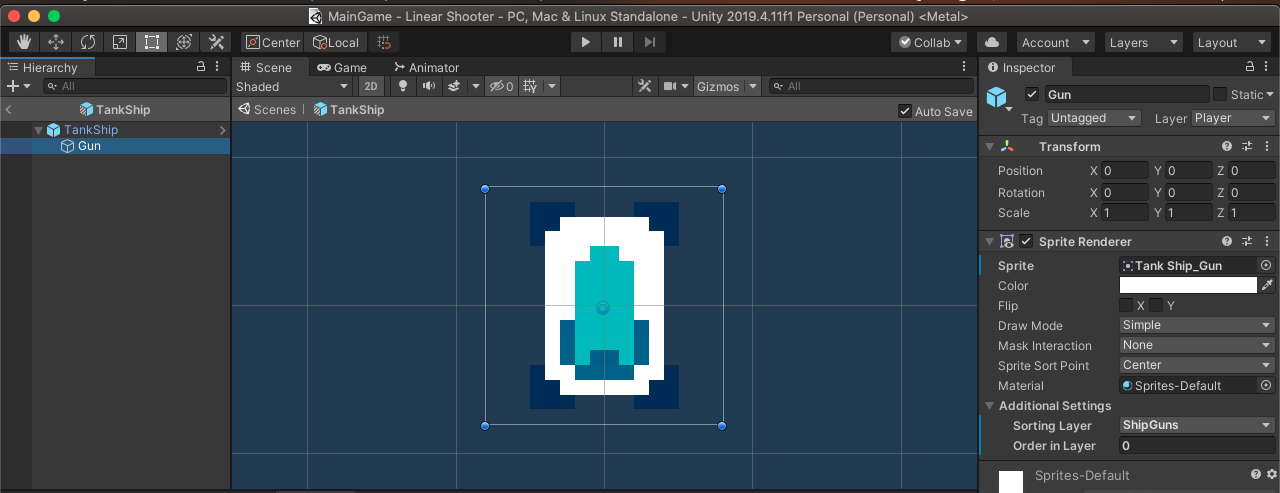Image resolution: width=1280 pixels, height=493 pixels.
Task: Open Sprite Renderer presets
Action: (1247, 241)
